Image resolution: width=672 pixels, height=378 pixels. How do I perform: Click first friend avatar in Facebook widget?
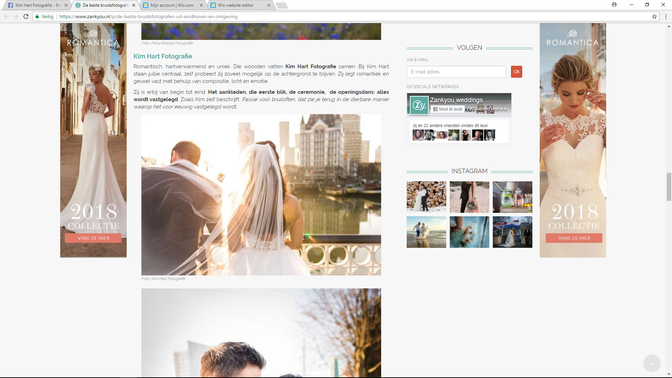click(418, 135)
